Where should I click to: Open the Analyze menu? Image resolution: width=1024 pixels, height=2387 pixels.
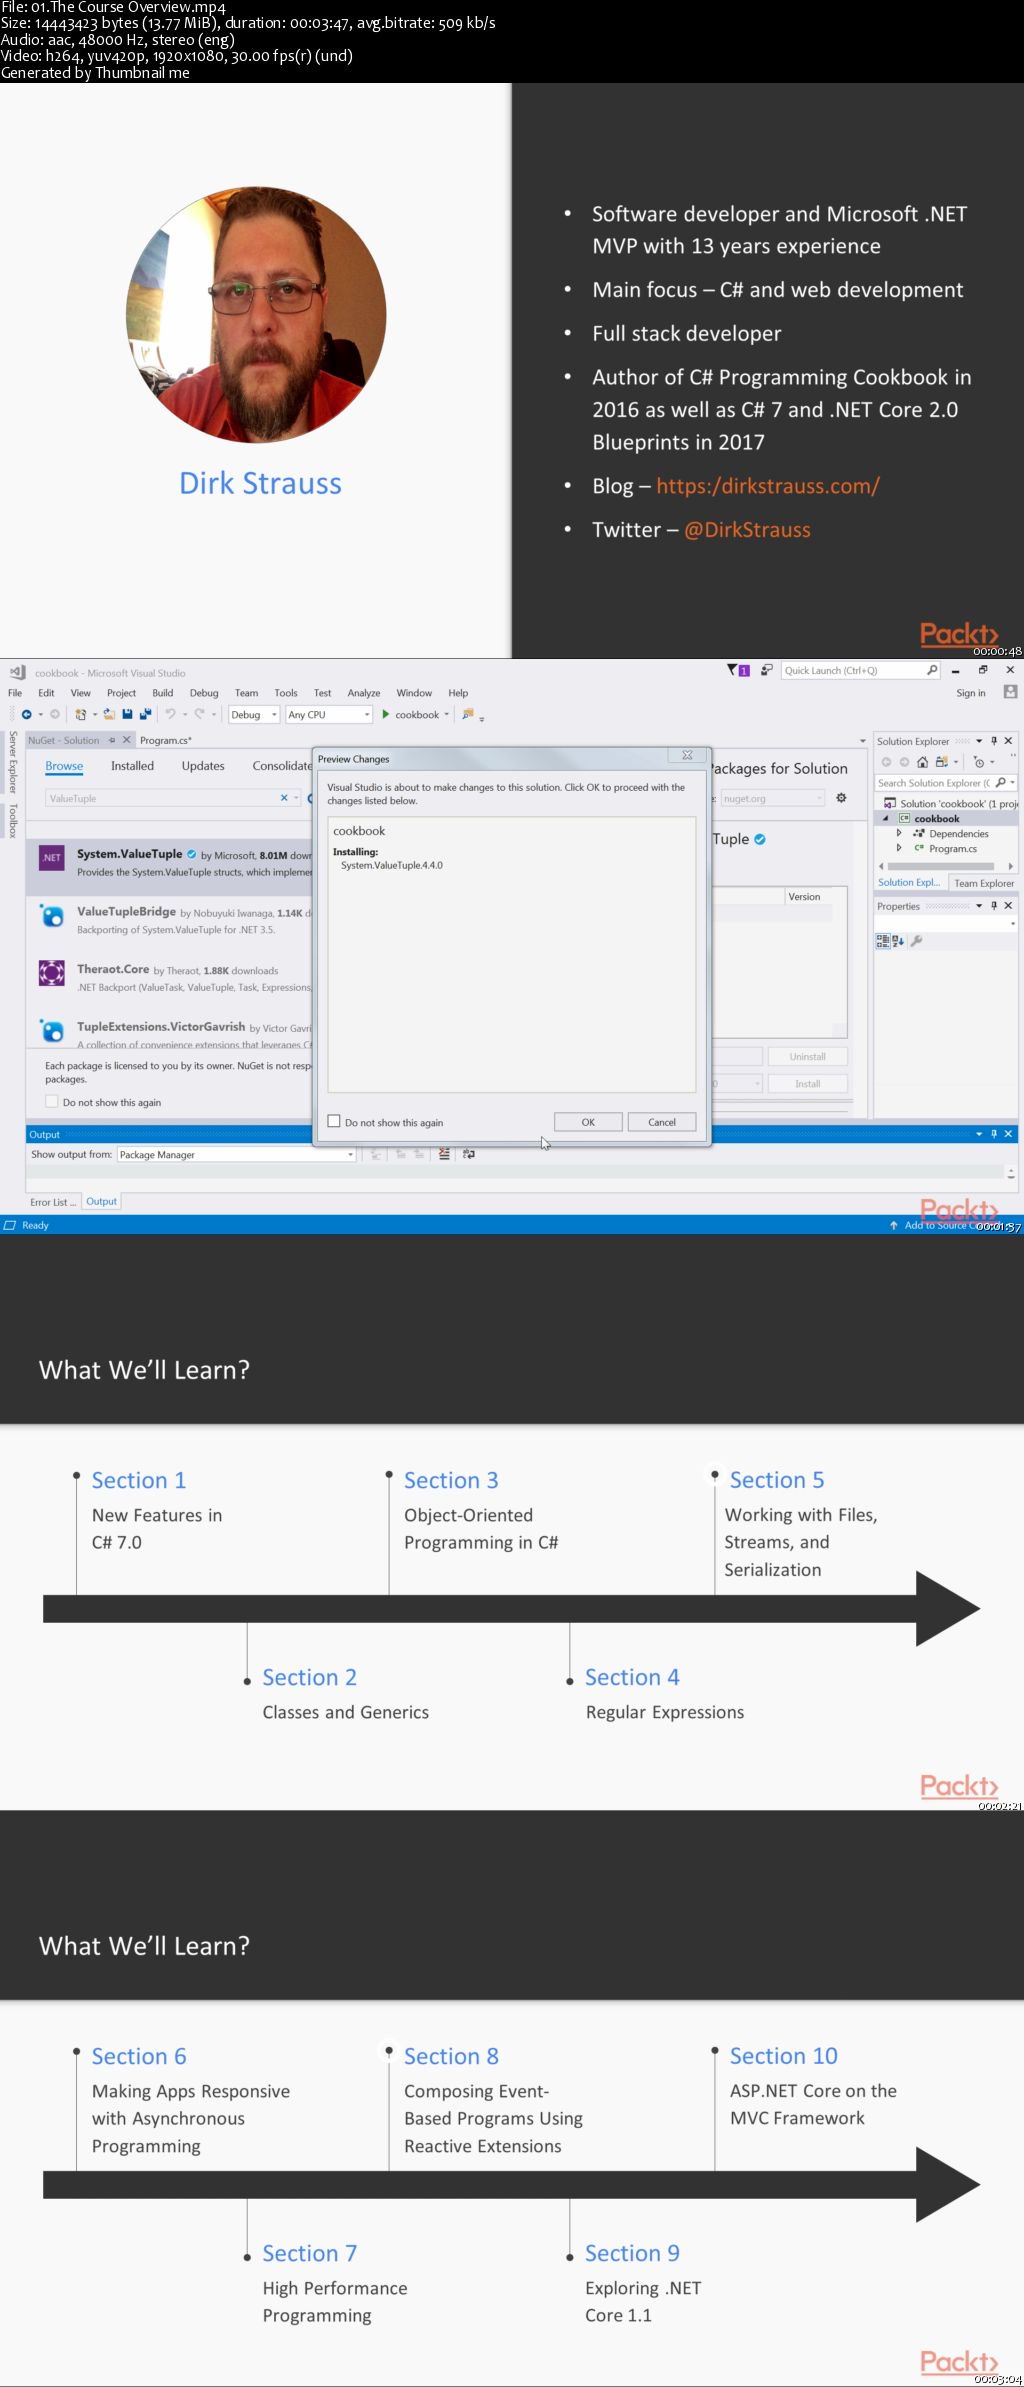coord(364,693)
